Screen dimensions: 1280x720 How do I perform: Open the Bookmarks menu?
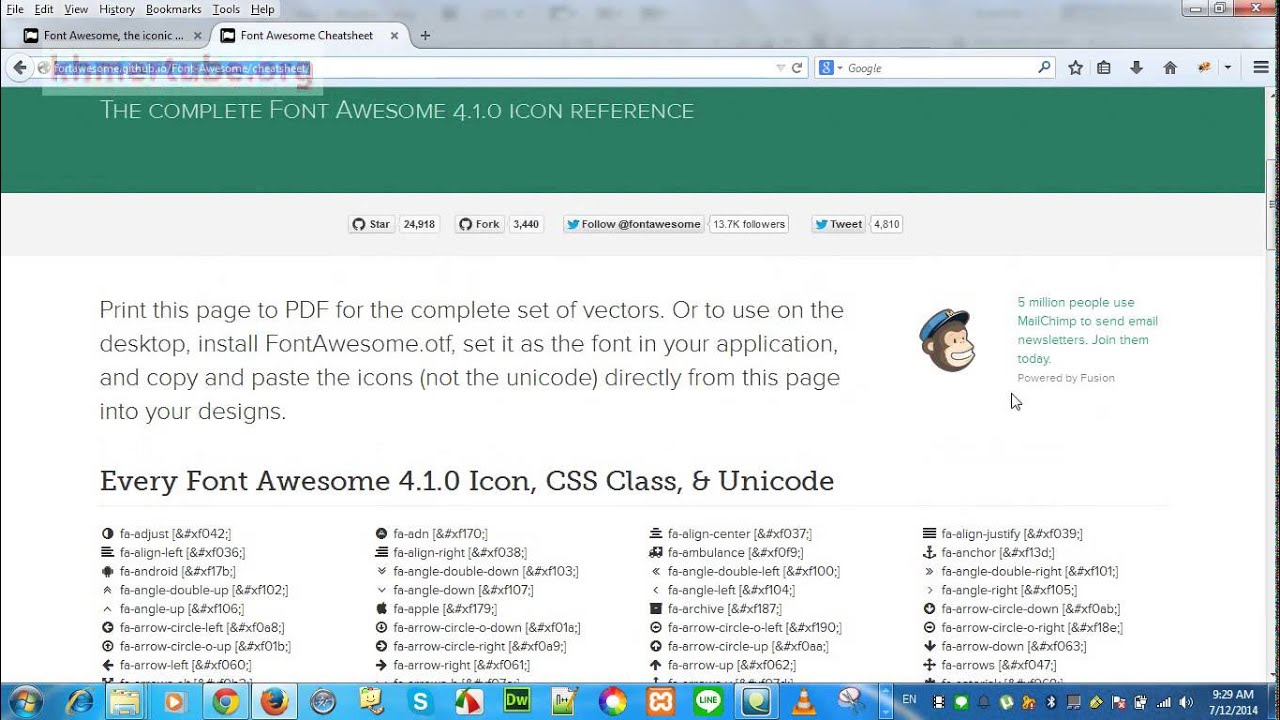point(173,9)
